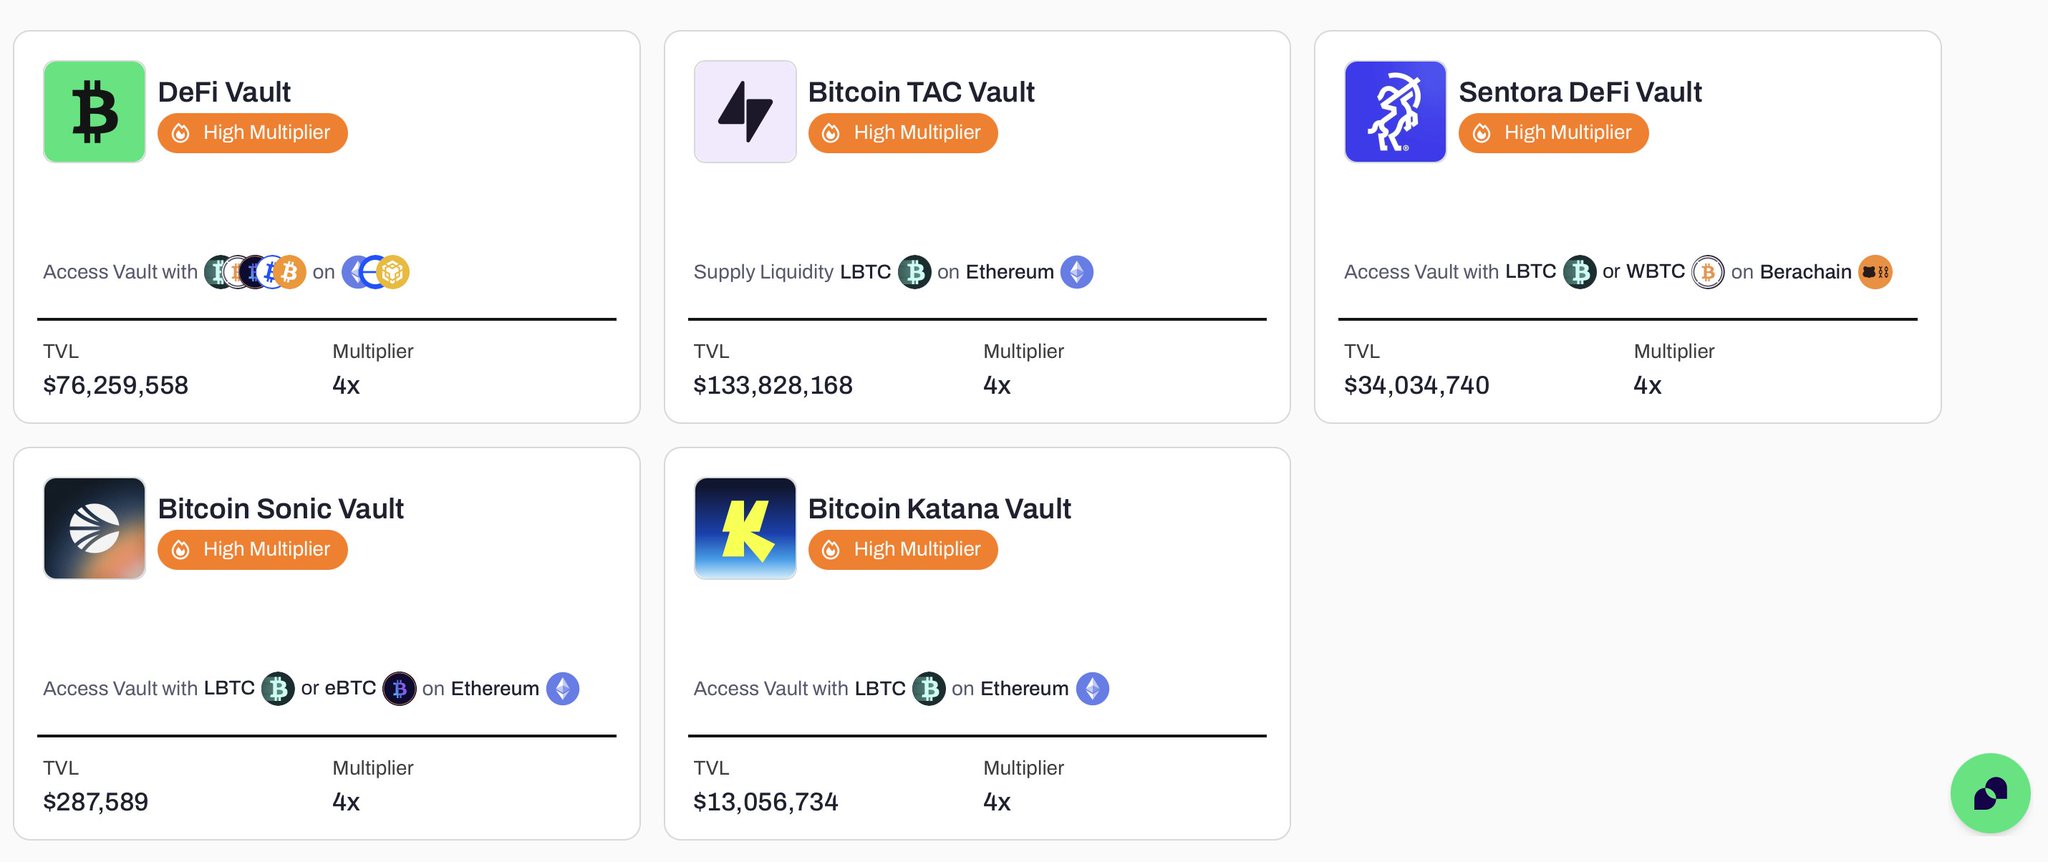Click the Berachain bear icon

tap(1875, 272)
